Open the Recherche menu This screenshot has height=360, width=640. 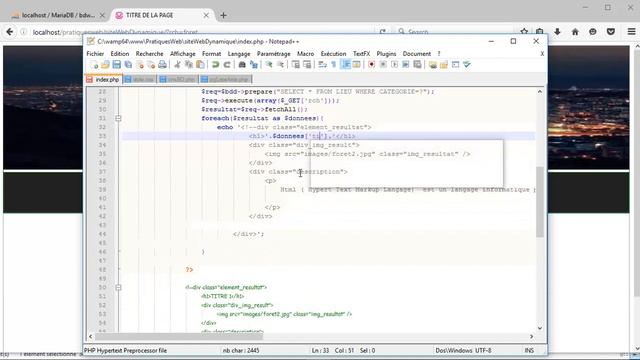[149, 53]
